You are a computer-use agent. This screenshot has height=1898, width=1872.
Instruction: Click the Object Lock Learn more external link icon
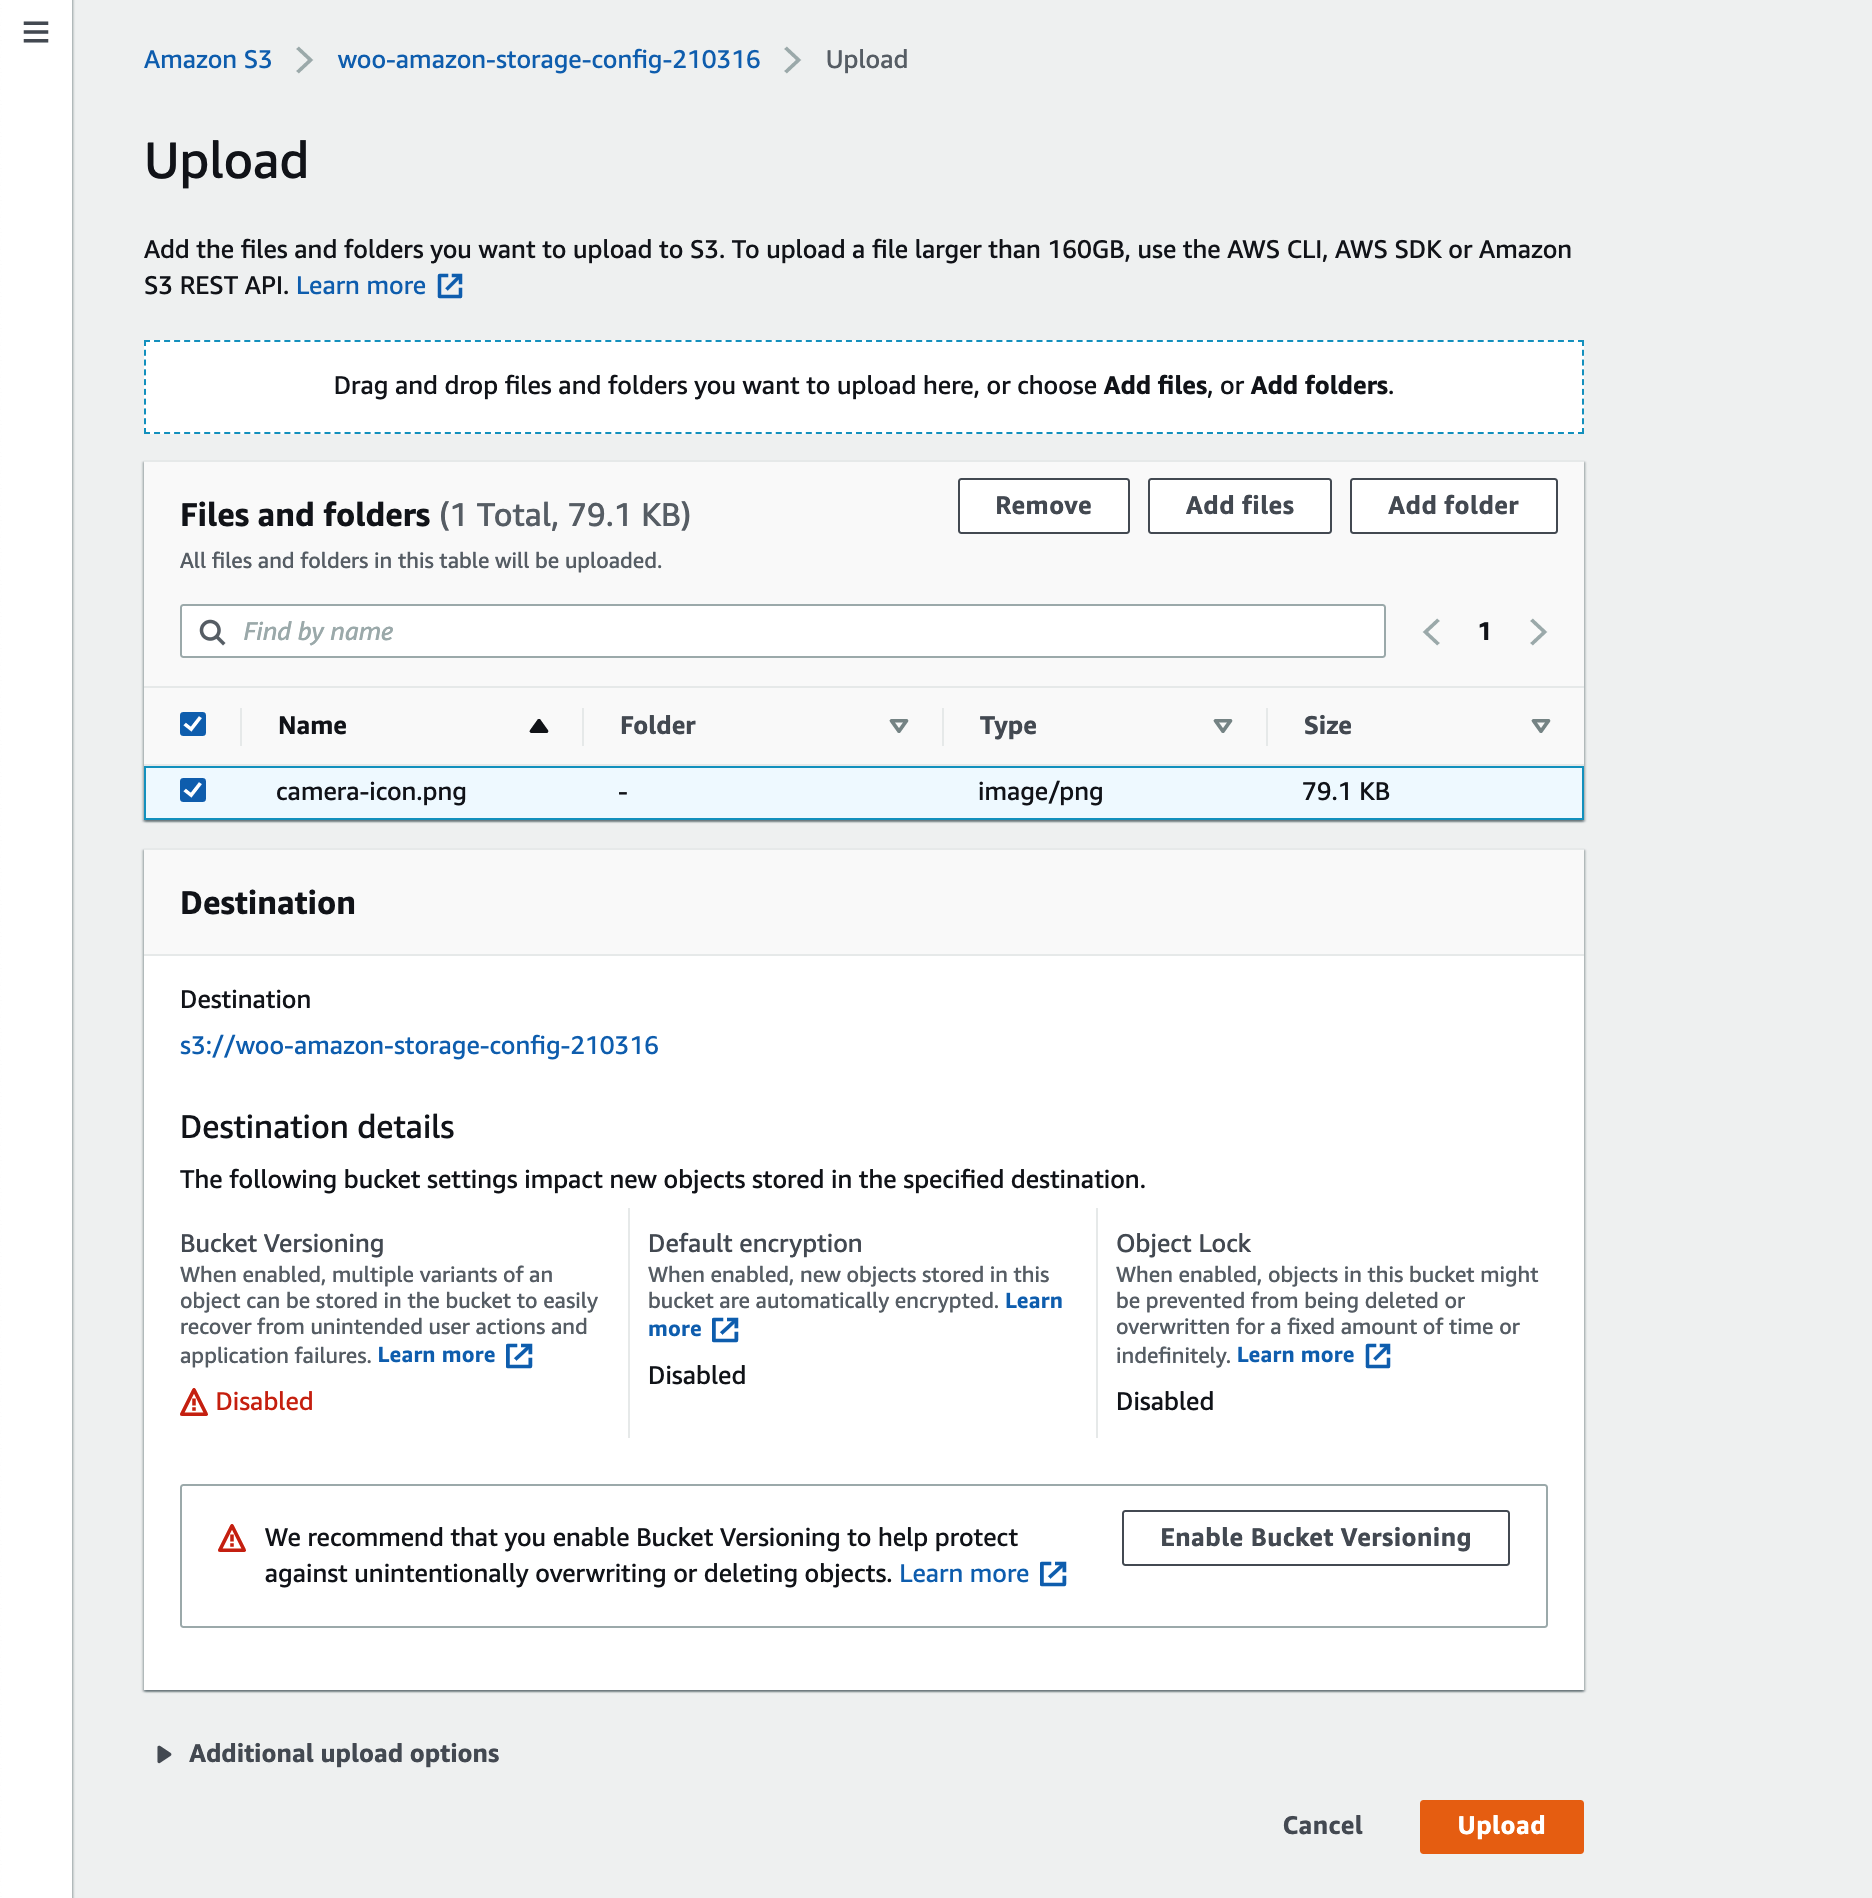(x=1380, y=1356)
